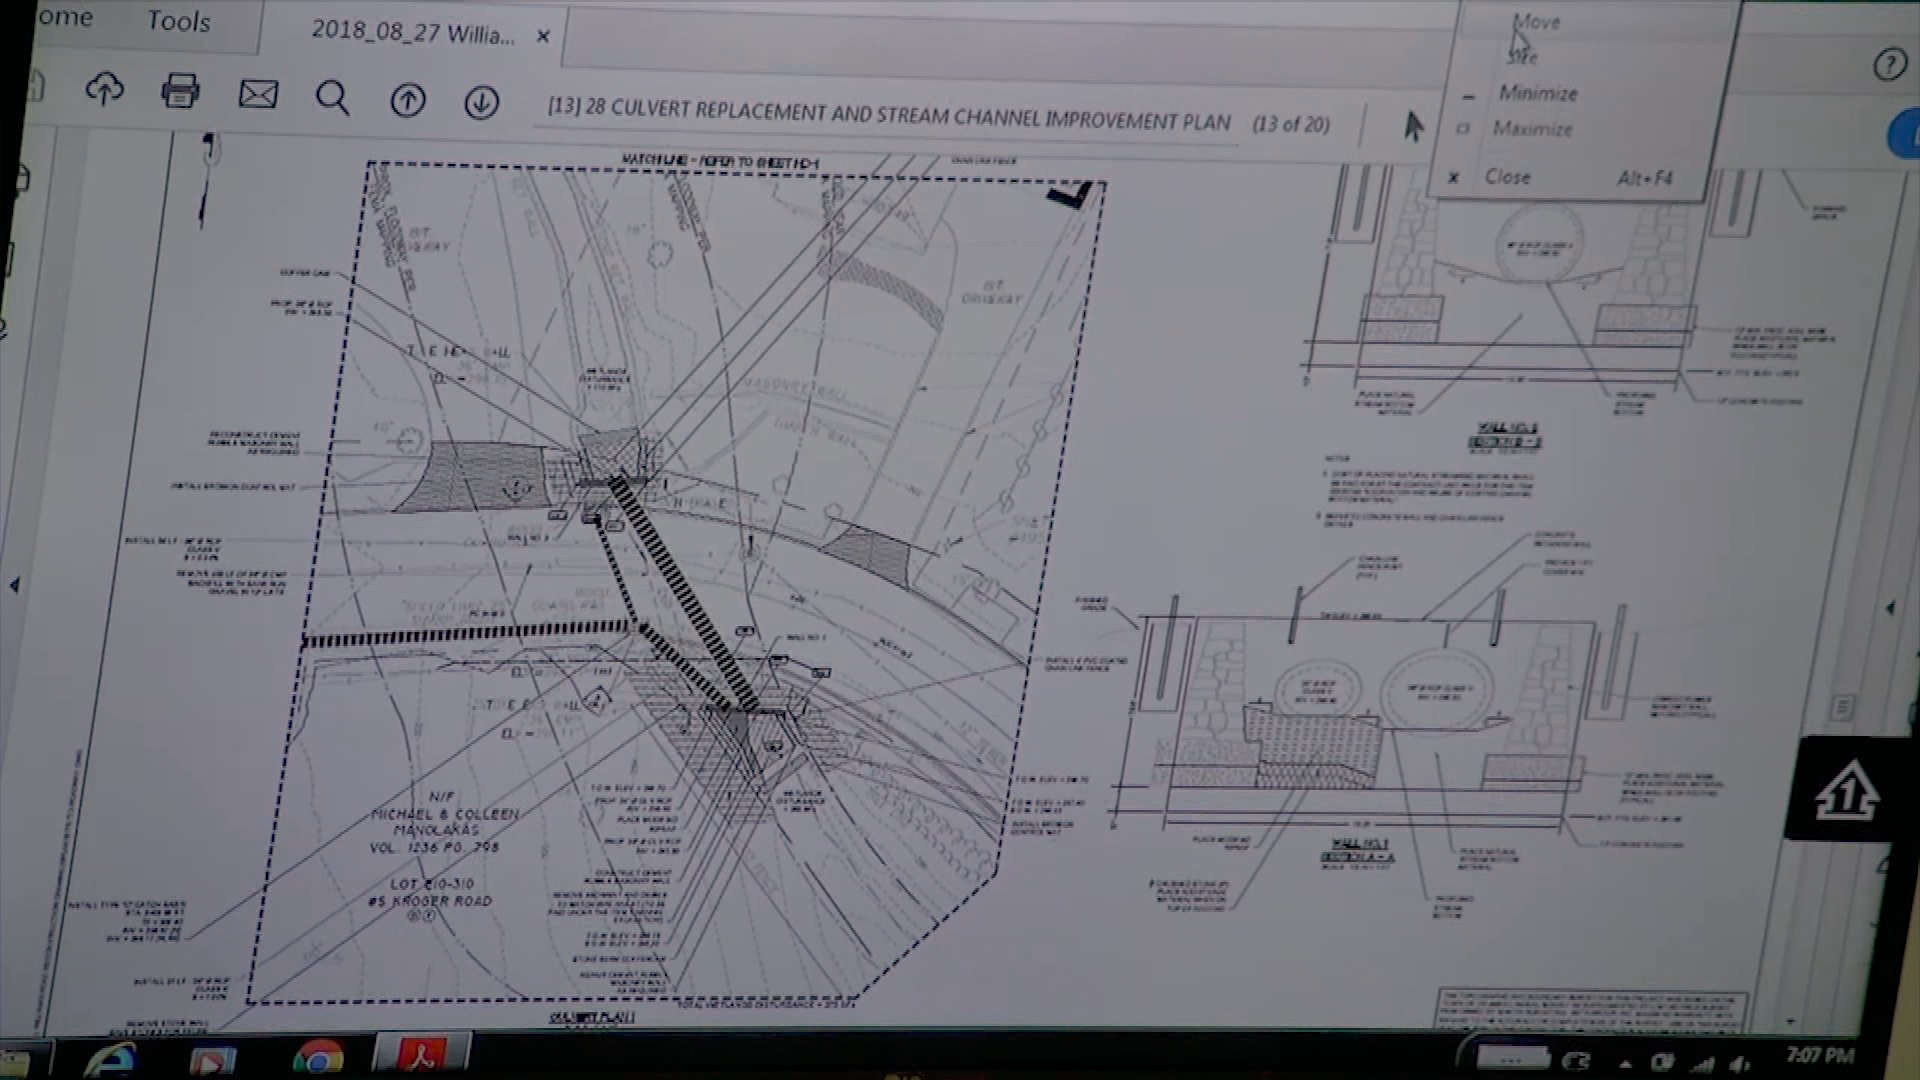Show hidden system tray icons arrow
The width and height of the screenshot is (1920, 1080).
coord(1624,1064)
